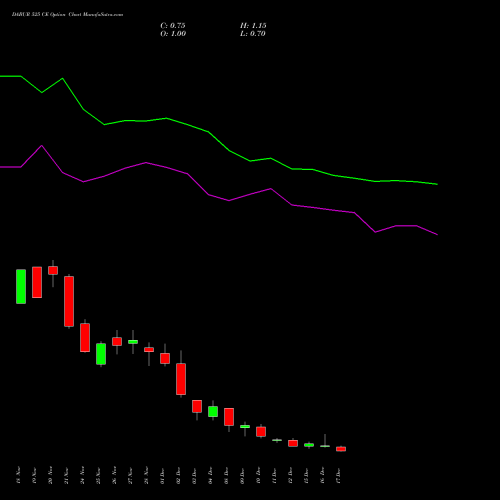The image size is (500, 500).
Task: Click the green candlestick for 18 Nov
Action: click(x=21, y=287)
